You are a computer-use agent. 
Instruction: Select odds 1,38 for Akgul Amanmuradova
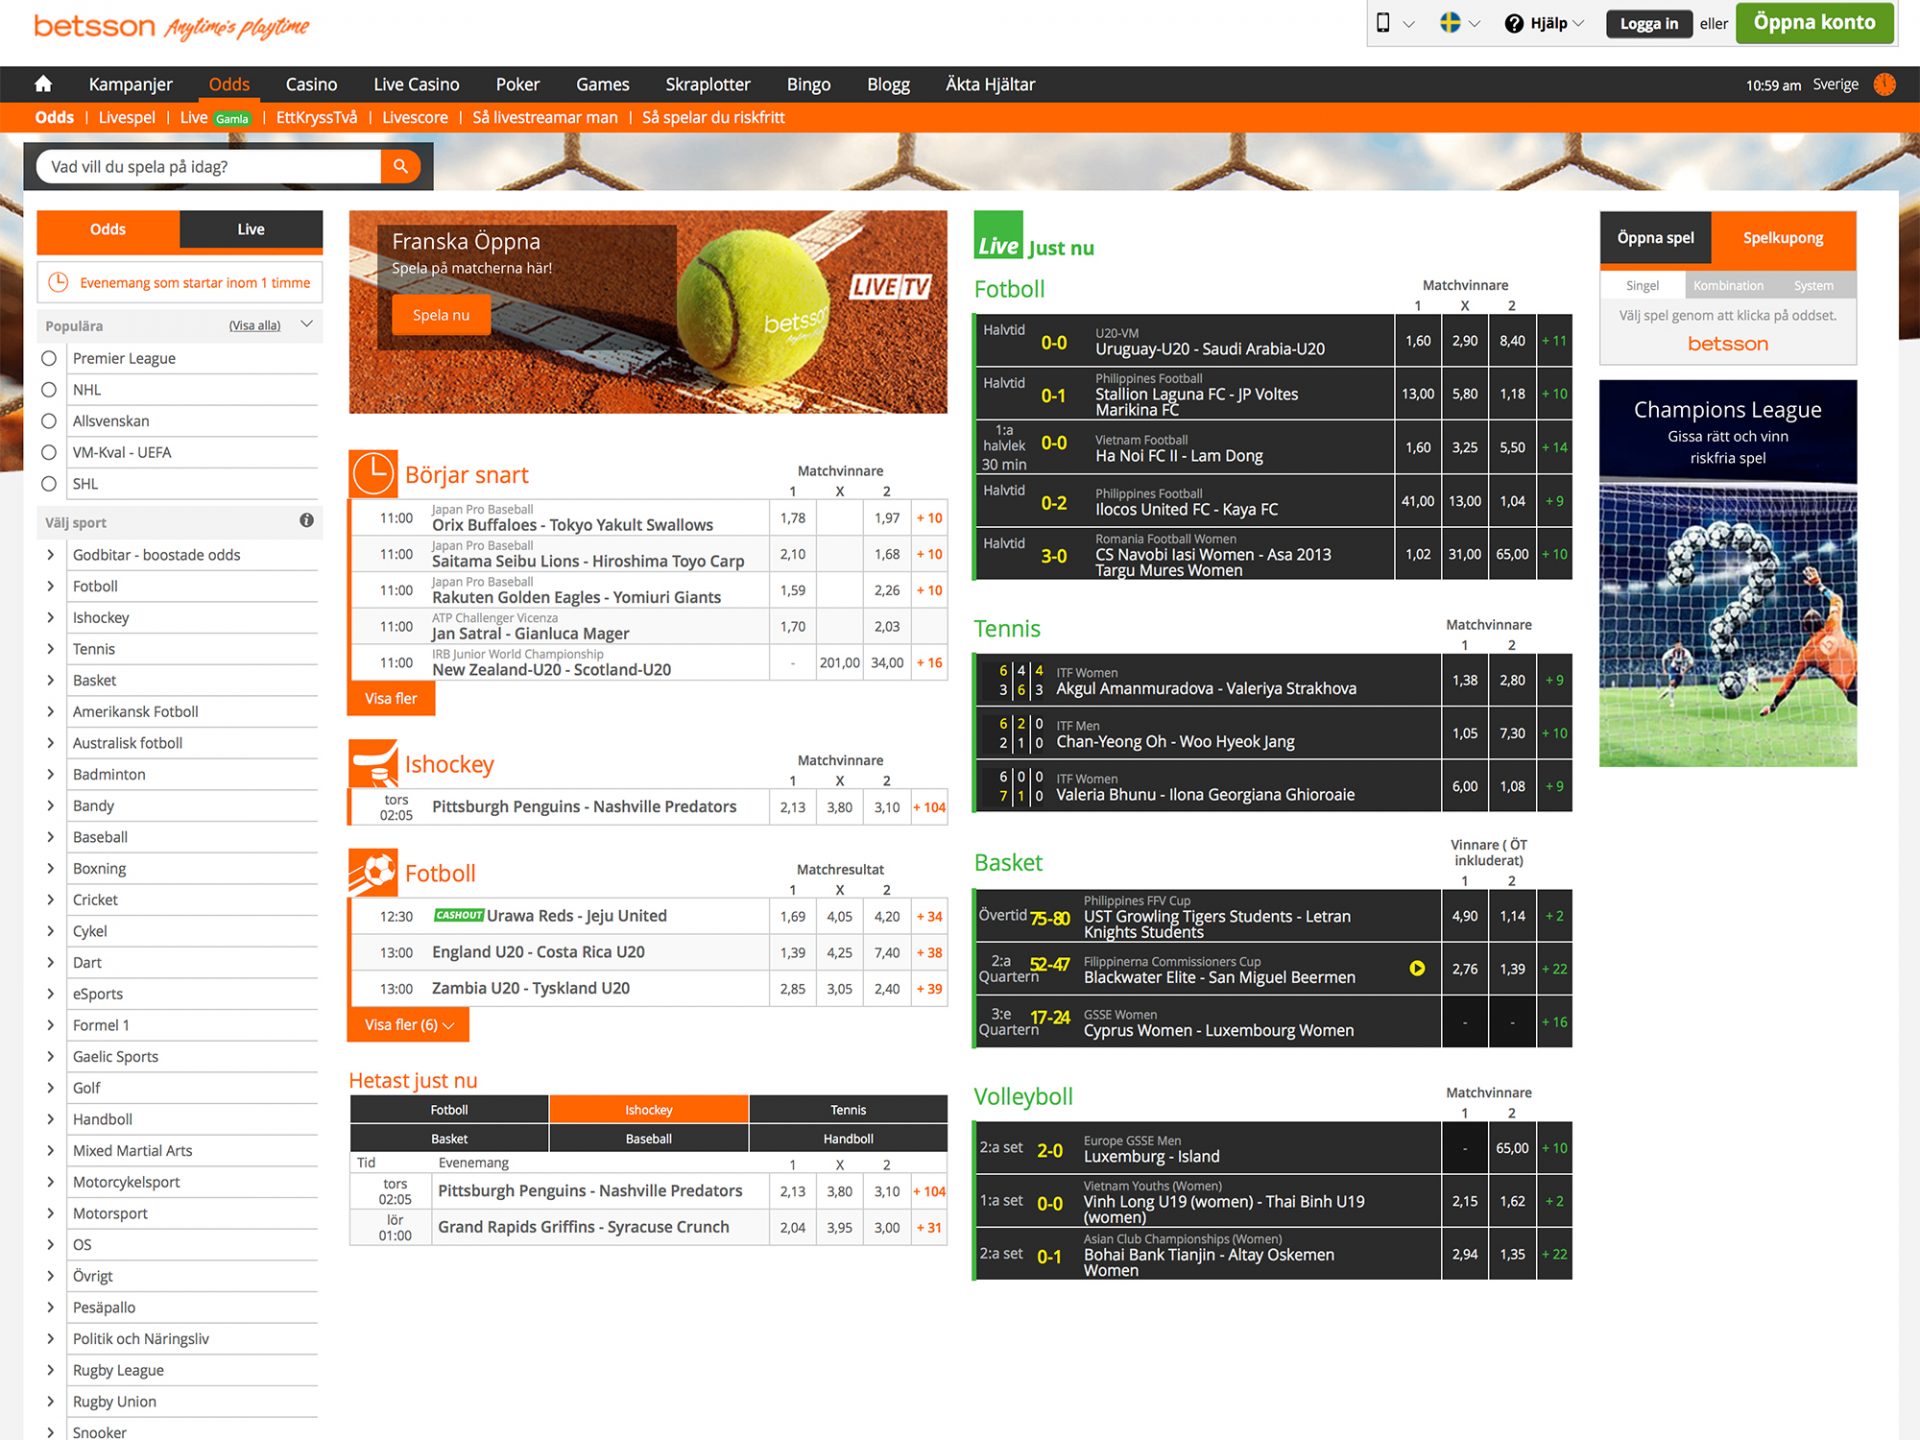click(x=1465, y=680)
